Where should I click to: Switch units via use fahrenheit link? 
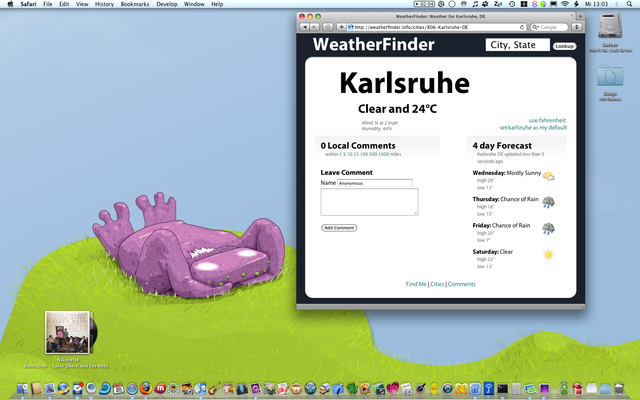(547, 120)
